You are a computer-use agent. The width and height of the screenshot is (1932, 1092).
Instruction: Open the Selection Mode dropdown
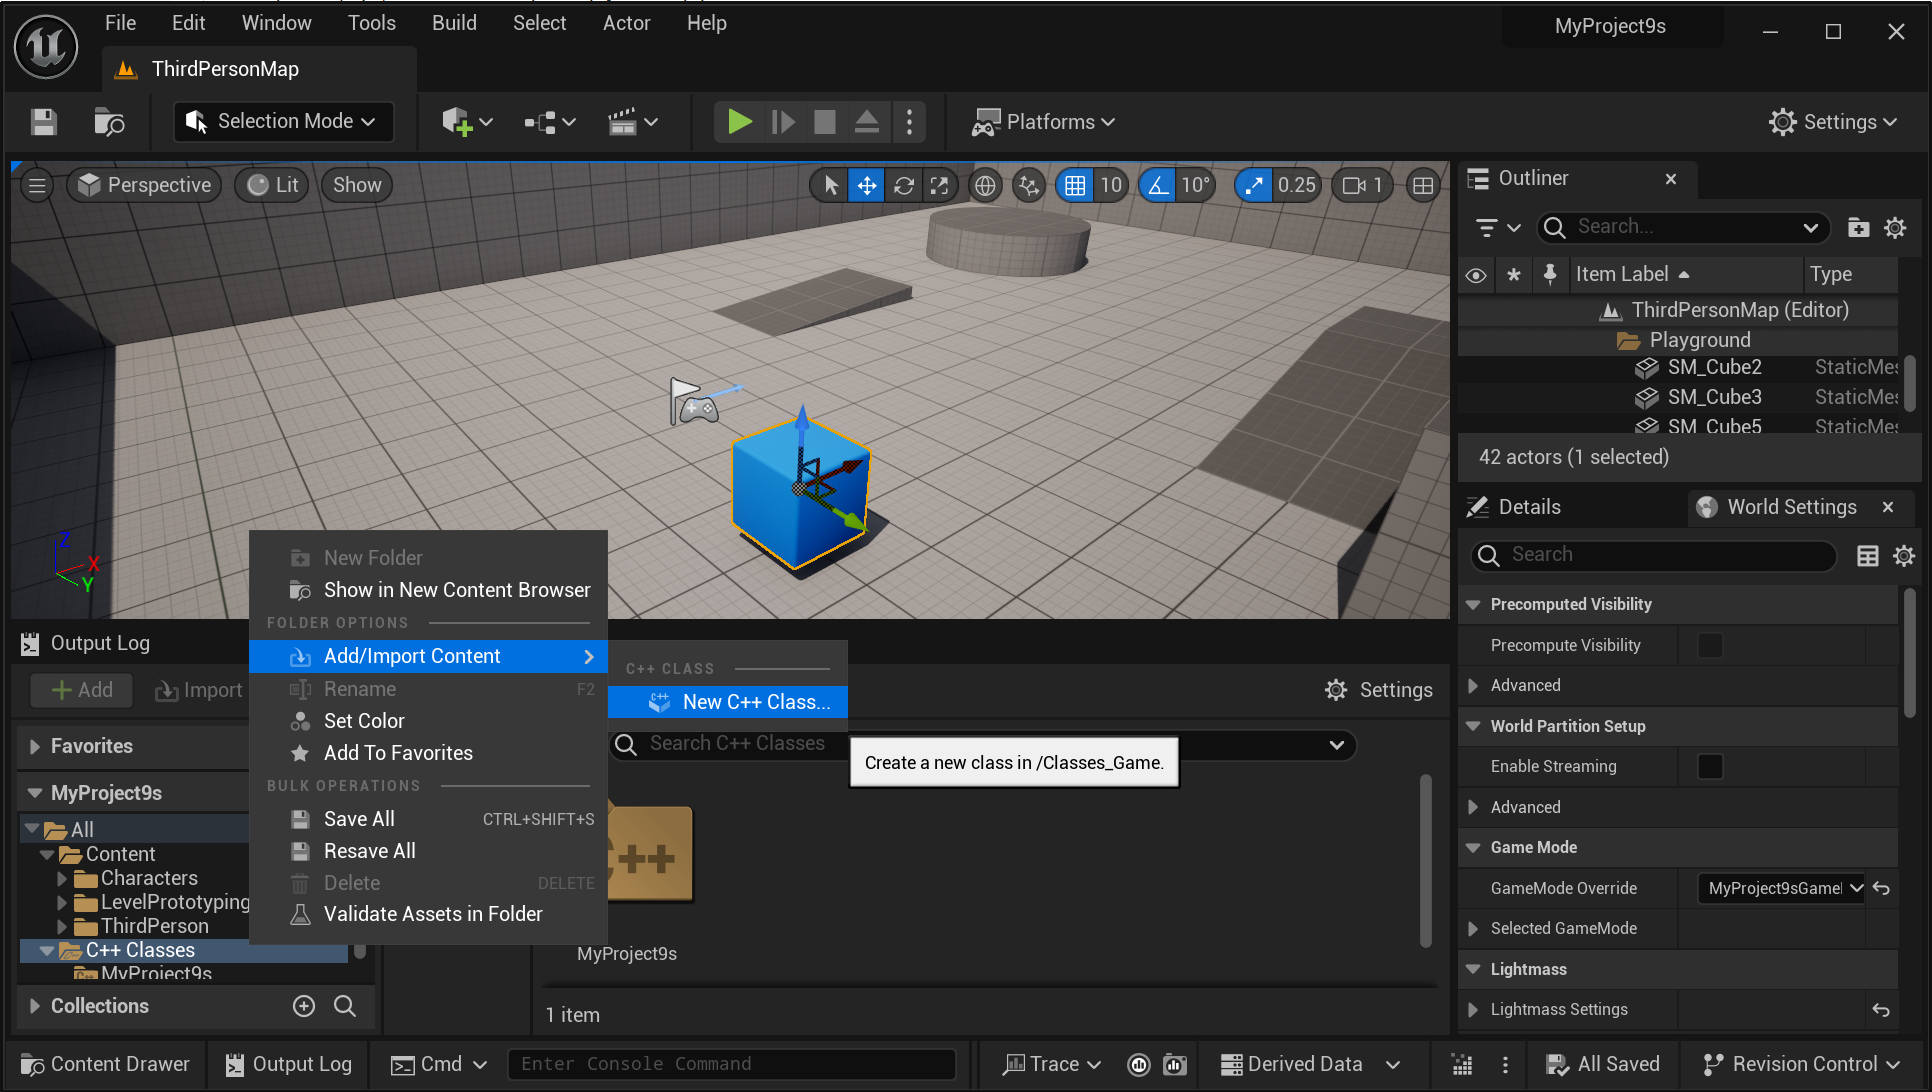(x=284, y=122)
